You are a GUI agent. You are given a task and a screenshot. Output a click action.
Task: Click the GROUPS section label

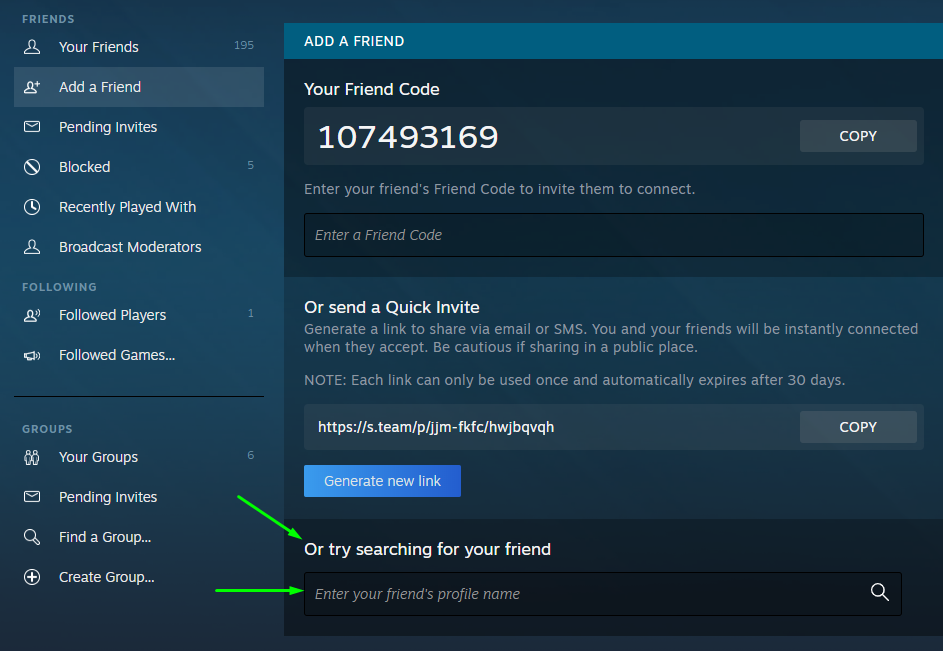(48, 429)
